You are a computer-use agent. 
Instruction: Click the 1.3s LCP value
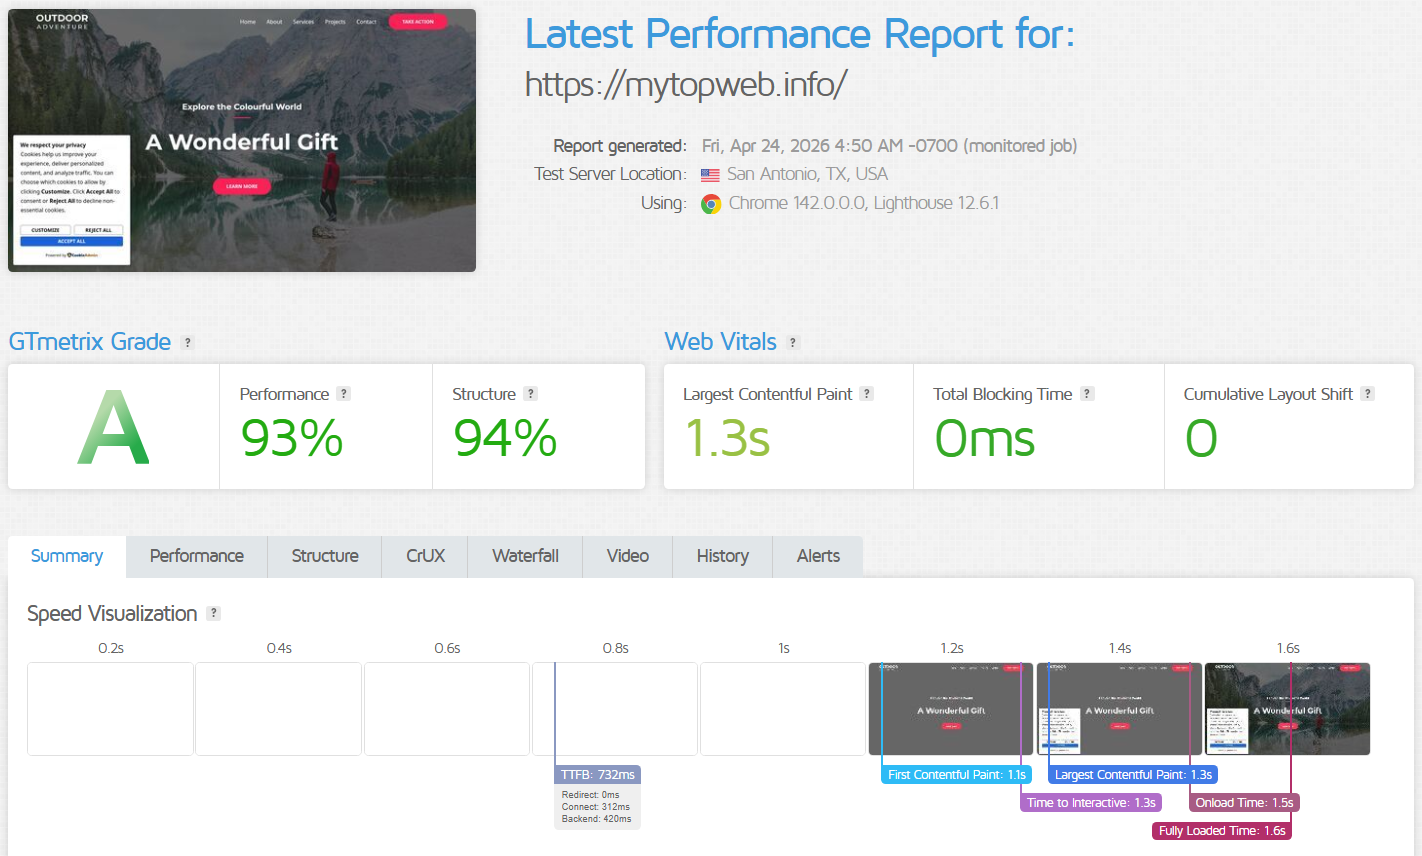tap(727, 439)
